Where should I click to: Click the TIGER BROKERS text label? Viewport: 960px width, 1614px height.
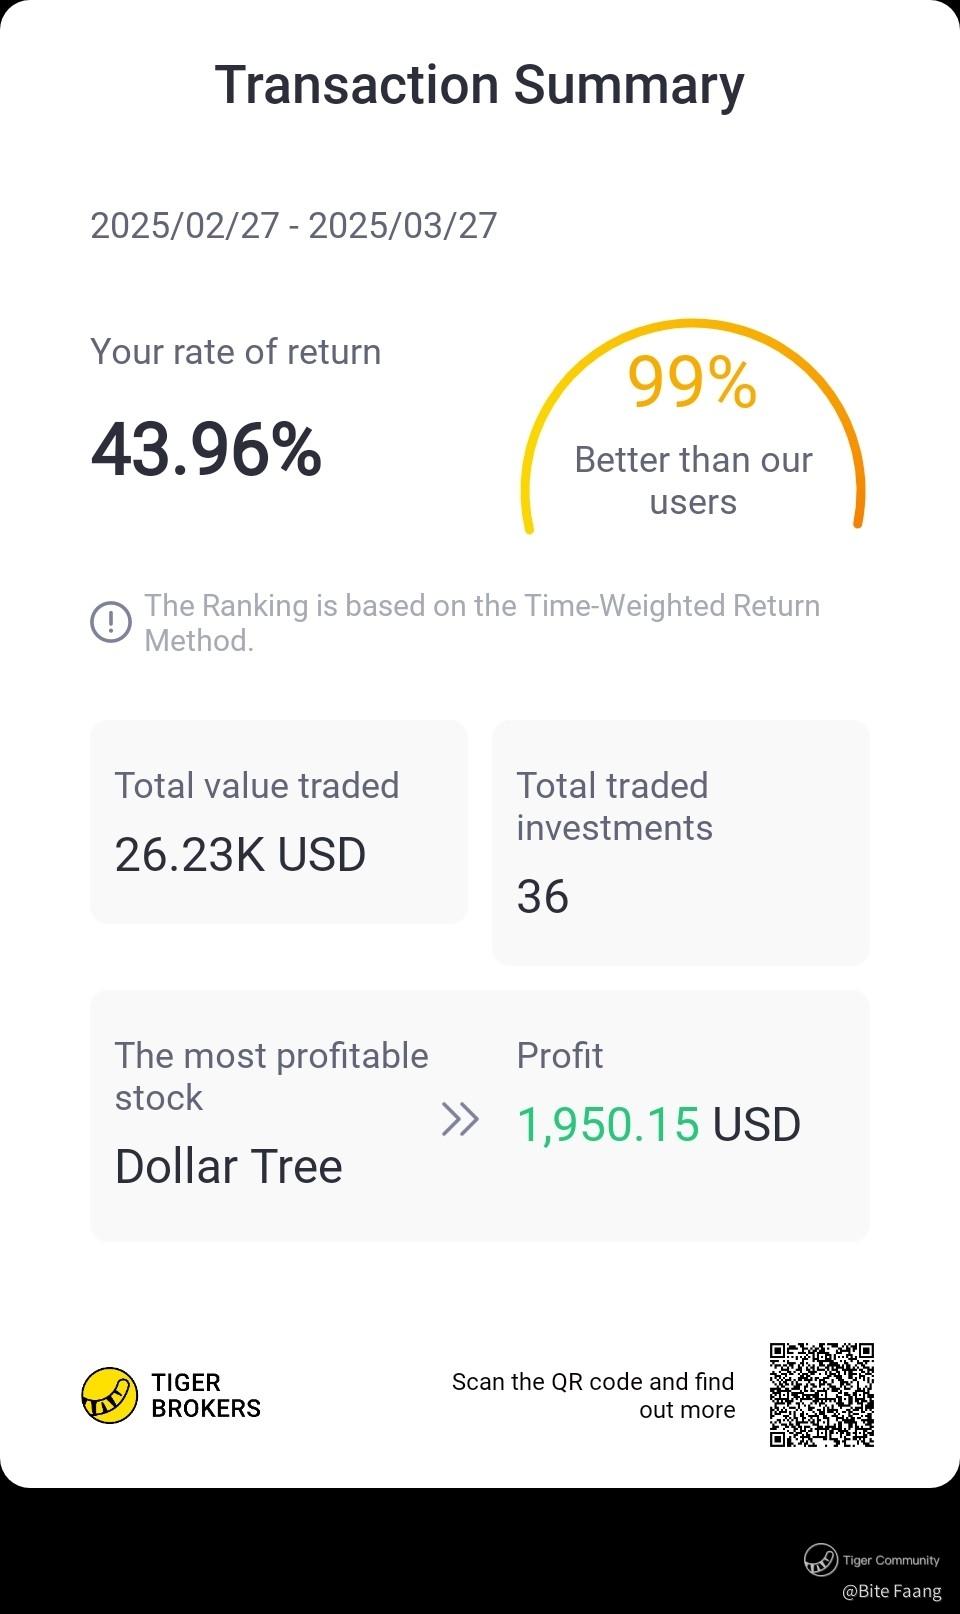(206, 1395)
